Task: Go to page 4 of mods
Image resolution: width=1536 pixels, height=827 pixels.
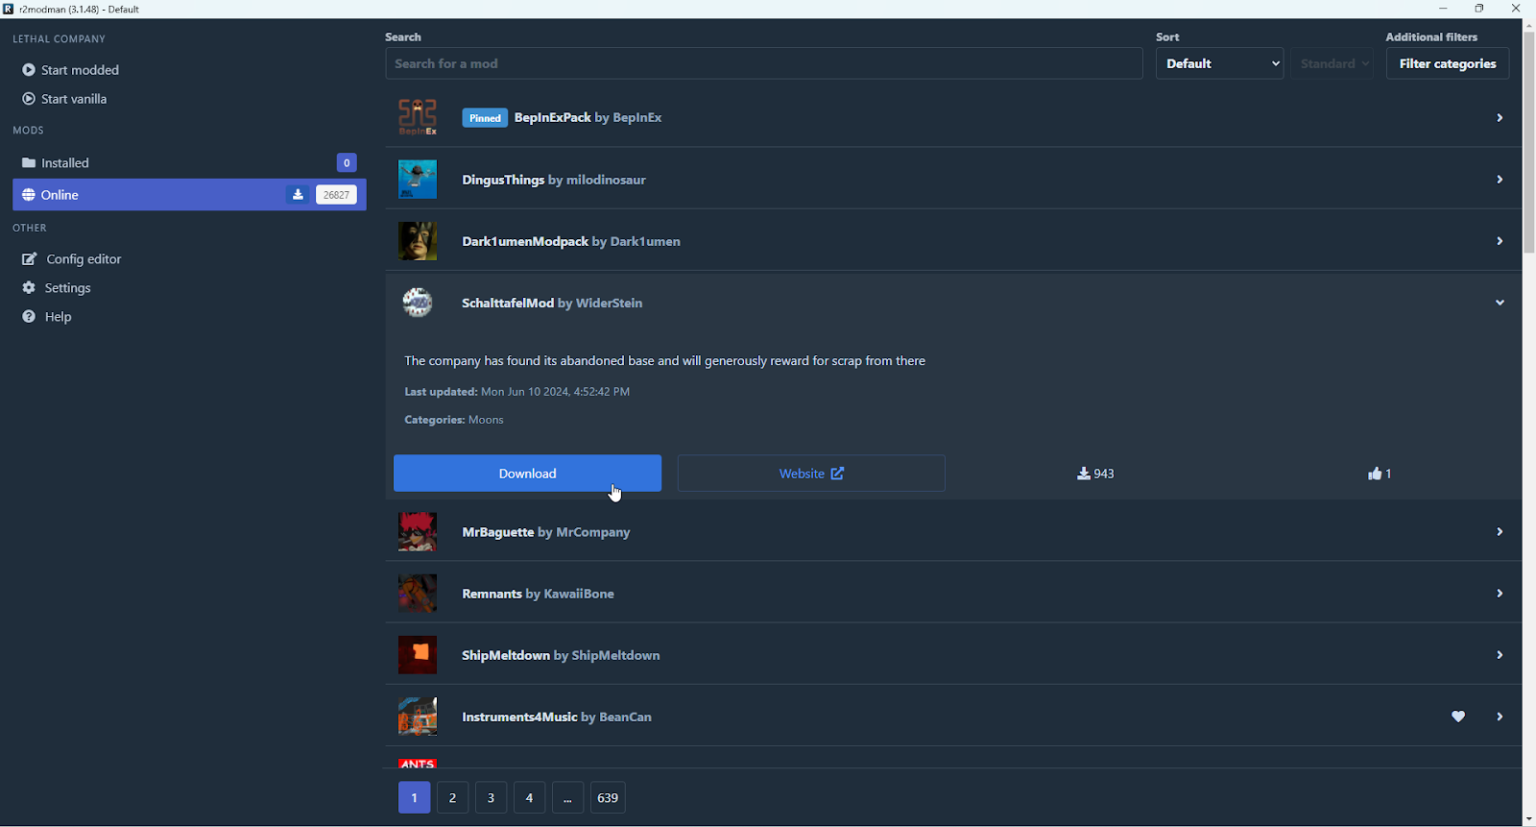Action: pyautogui.click(x=529, y=797)
